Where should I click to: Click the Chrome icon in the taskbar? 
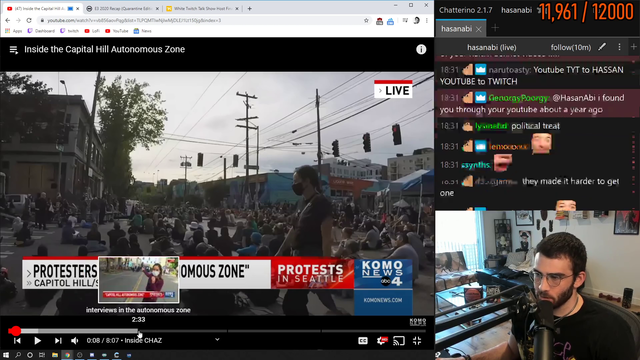[67, 355]
